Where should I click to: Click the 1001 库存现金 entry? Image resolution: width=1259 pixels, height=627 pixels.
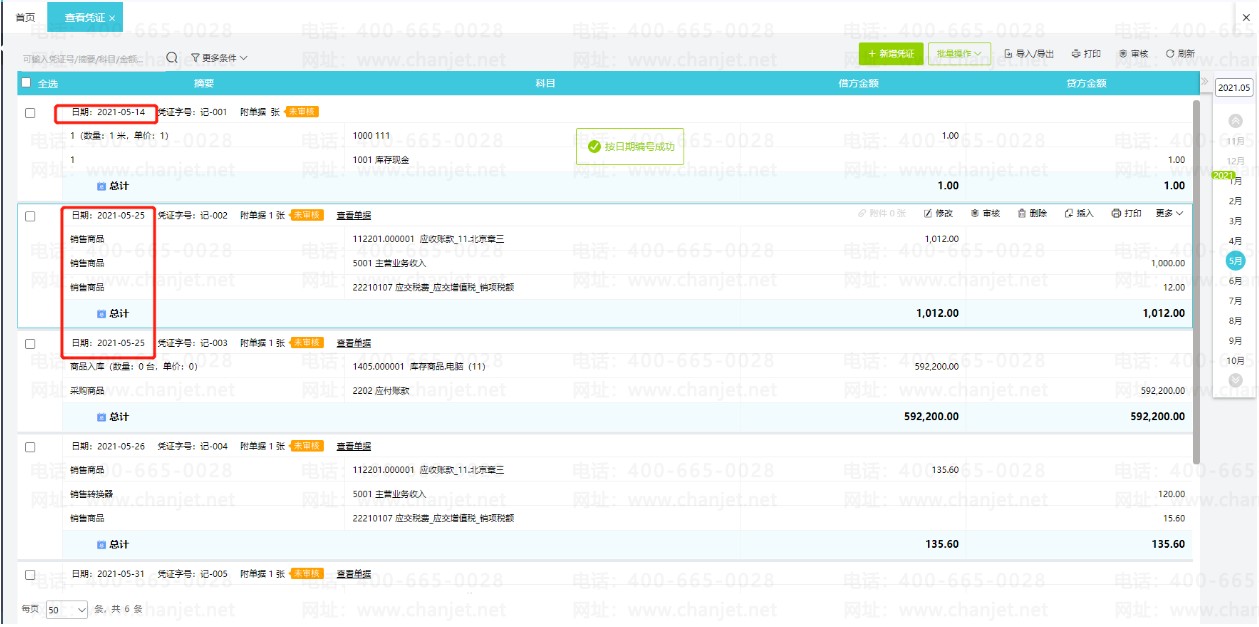coord(382,160)
